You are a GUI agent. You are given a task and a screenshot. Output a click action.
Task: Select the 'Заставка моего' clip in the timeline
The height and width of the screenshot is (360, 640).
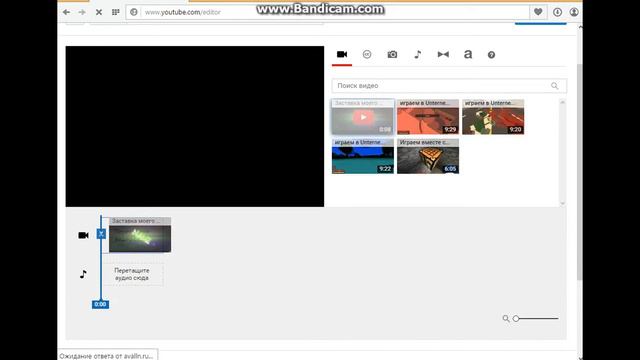click(140, 235)
